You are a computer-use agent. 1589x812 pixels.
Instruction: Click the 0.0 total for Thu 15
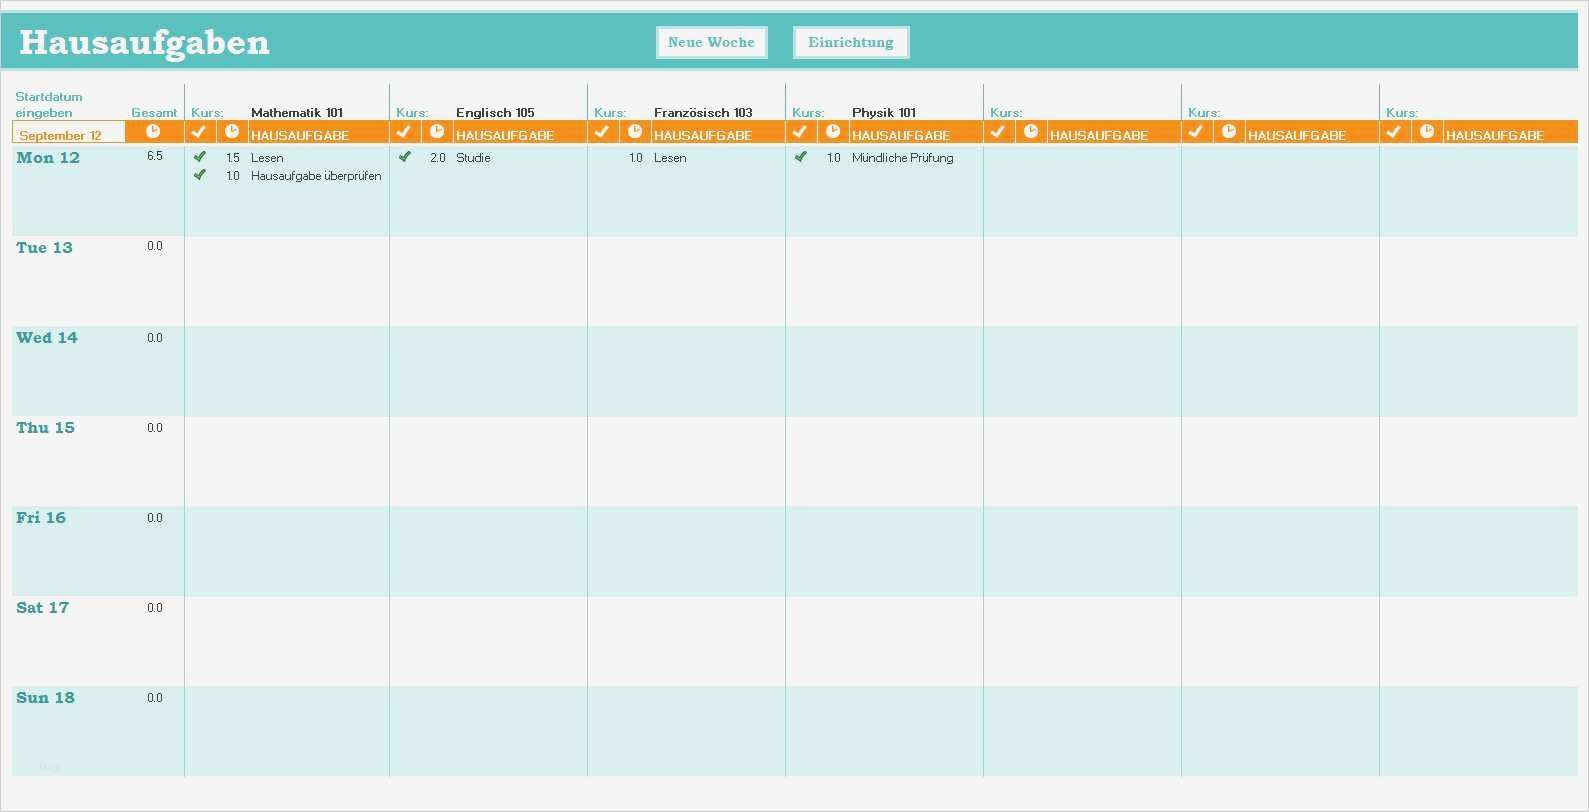pyautogui.click(x=155, y=428)
